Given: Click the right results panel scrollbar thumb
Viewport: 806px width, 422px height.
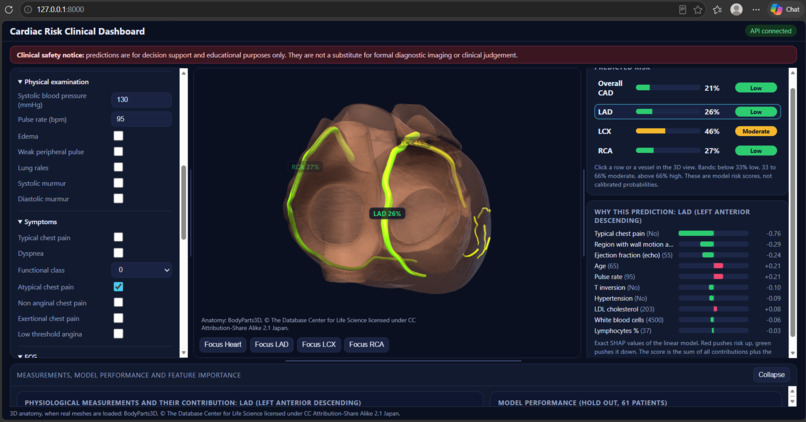Looking at the screenshot, I should (792, 212).
